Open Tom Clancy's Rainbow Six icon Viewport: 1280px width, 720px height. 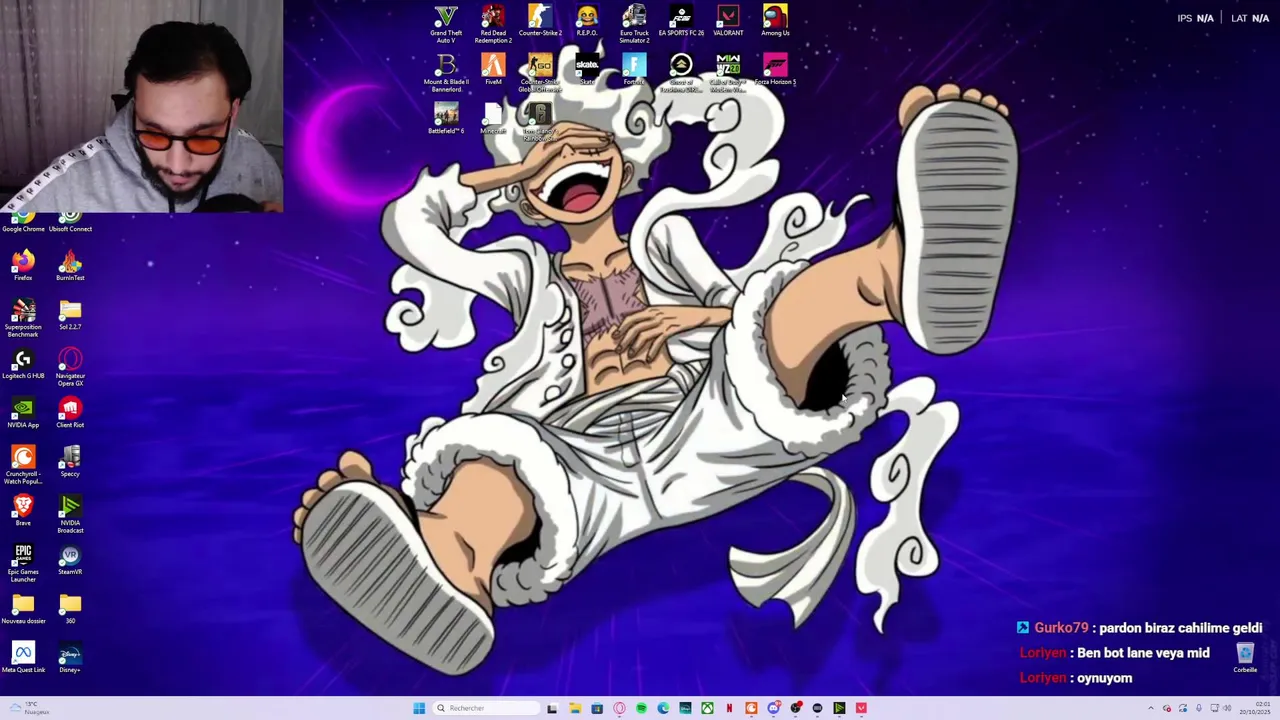[x=540, y=122]
